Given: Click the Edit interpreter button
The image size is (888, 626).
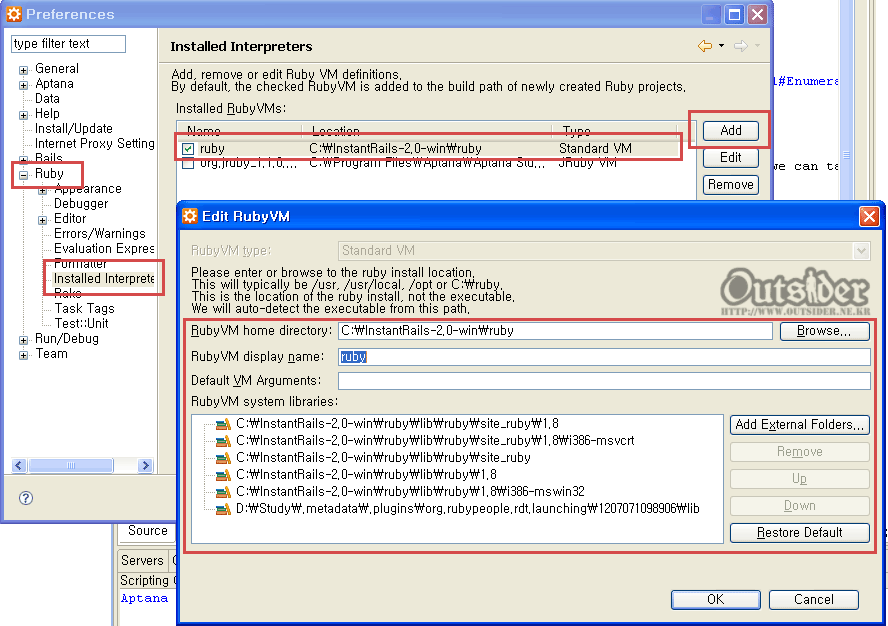Looking at the screenshot, I should click(x=731, y=157).
